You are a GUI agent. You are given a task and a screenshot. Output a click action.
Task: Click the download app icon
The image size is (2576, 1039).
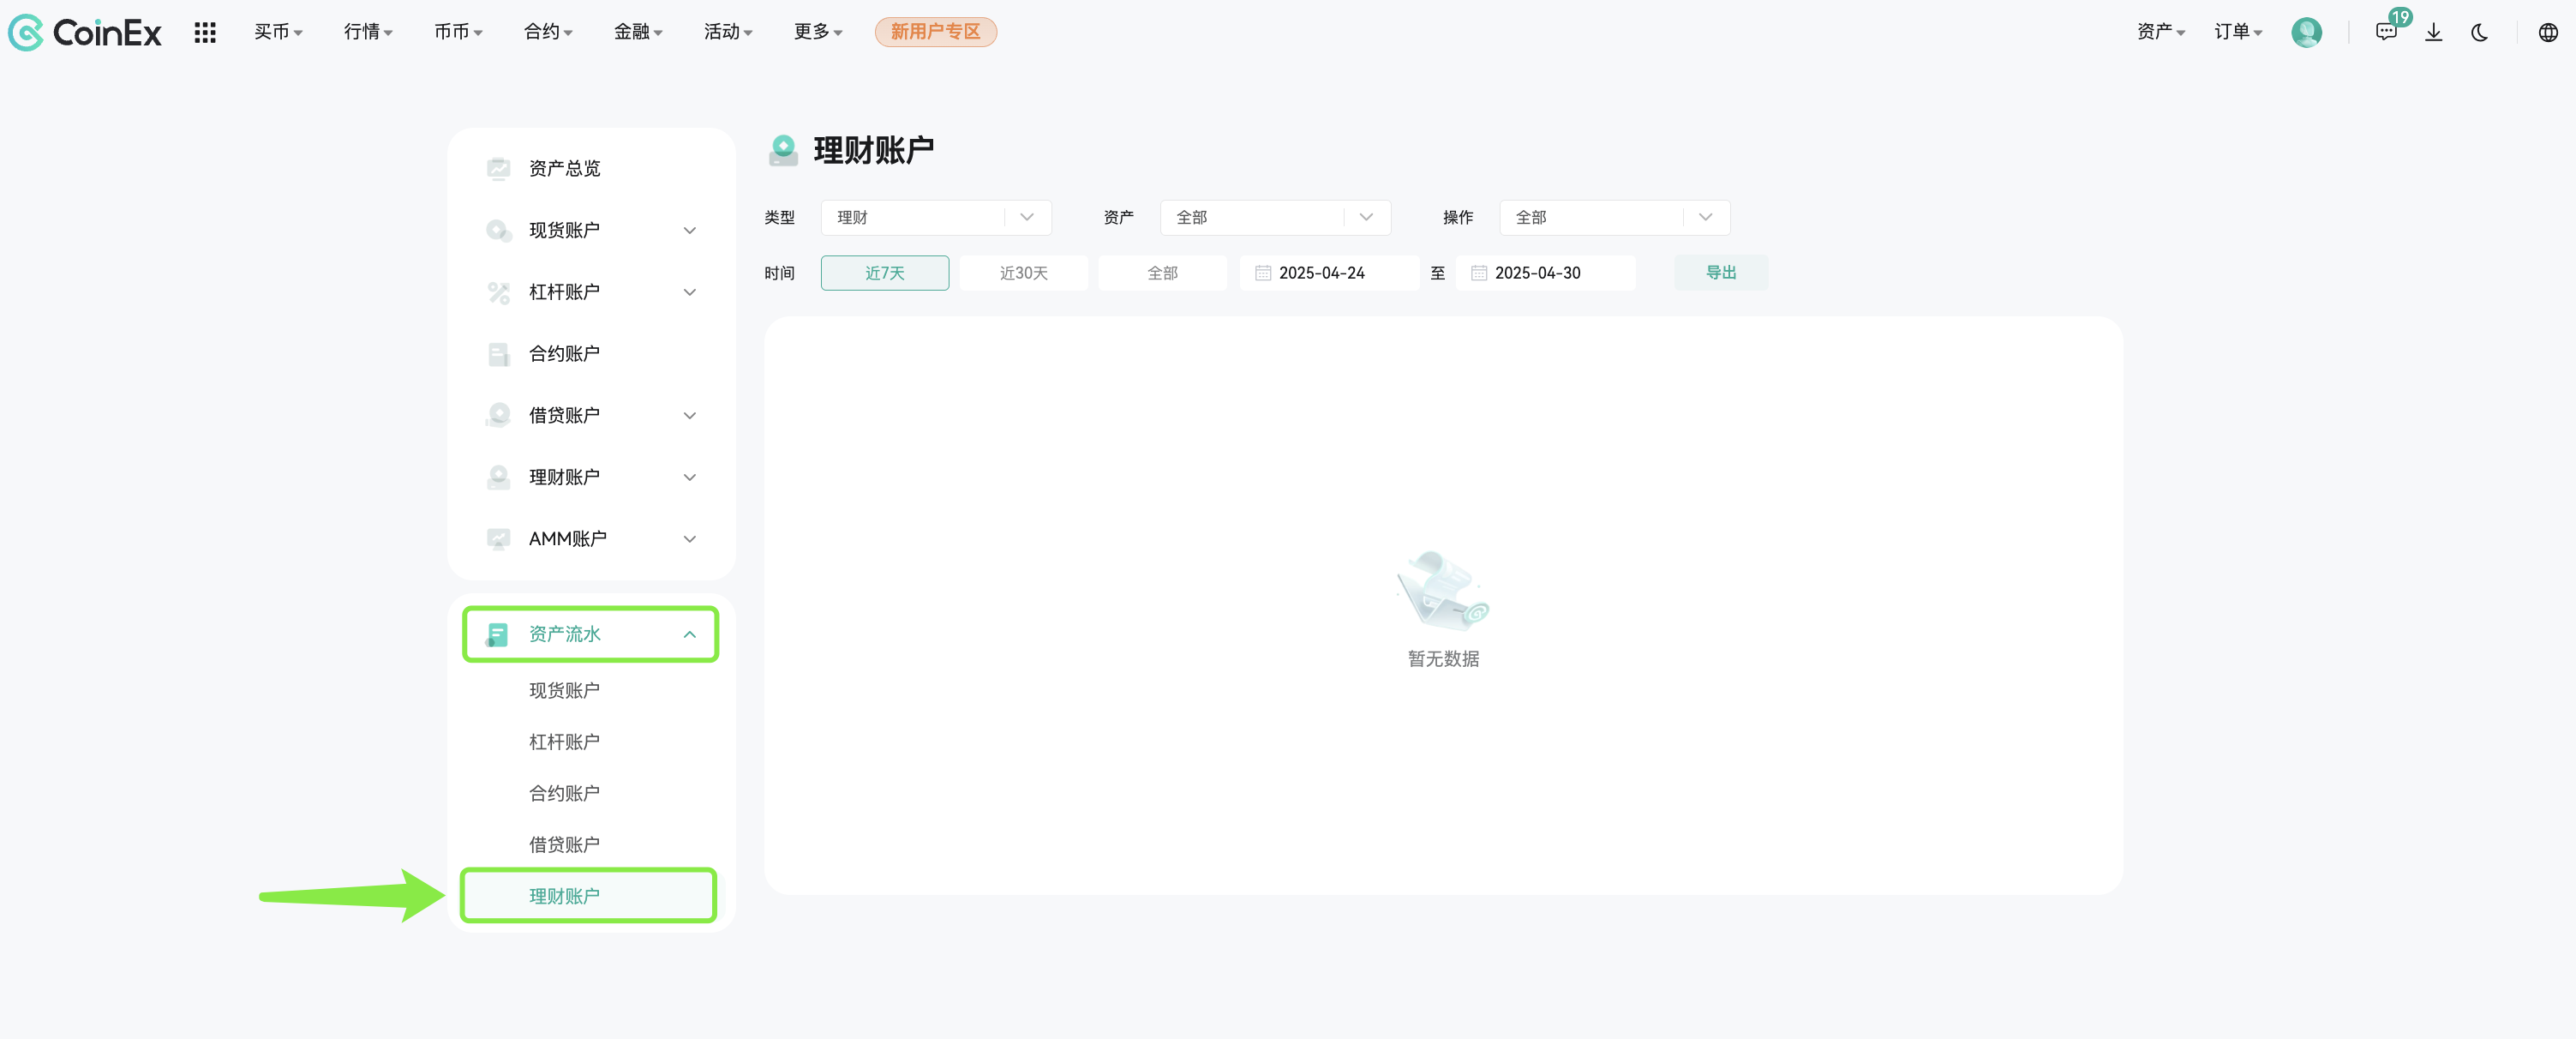click(2434, 33)
